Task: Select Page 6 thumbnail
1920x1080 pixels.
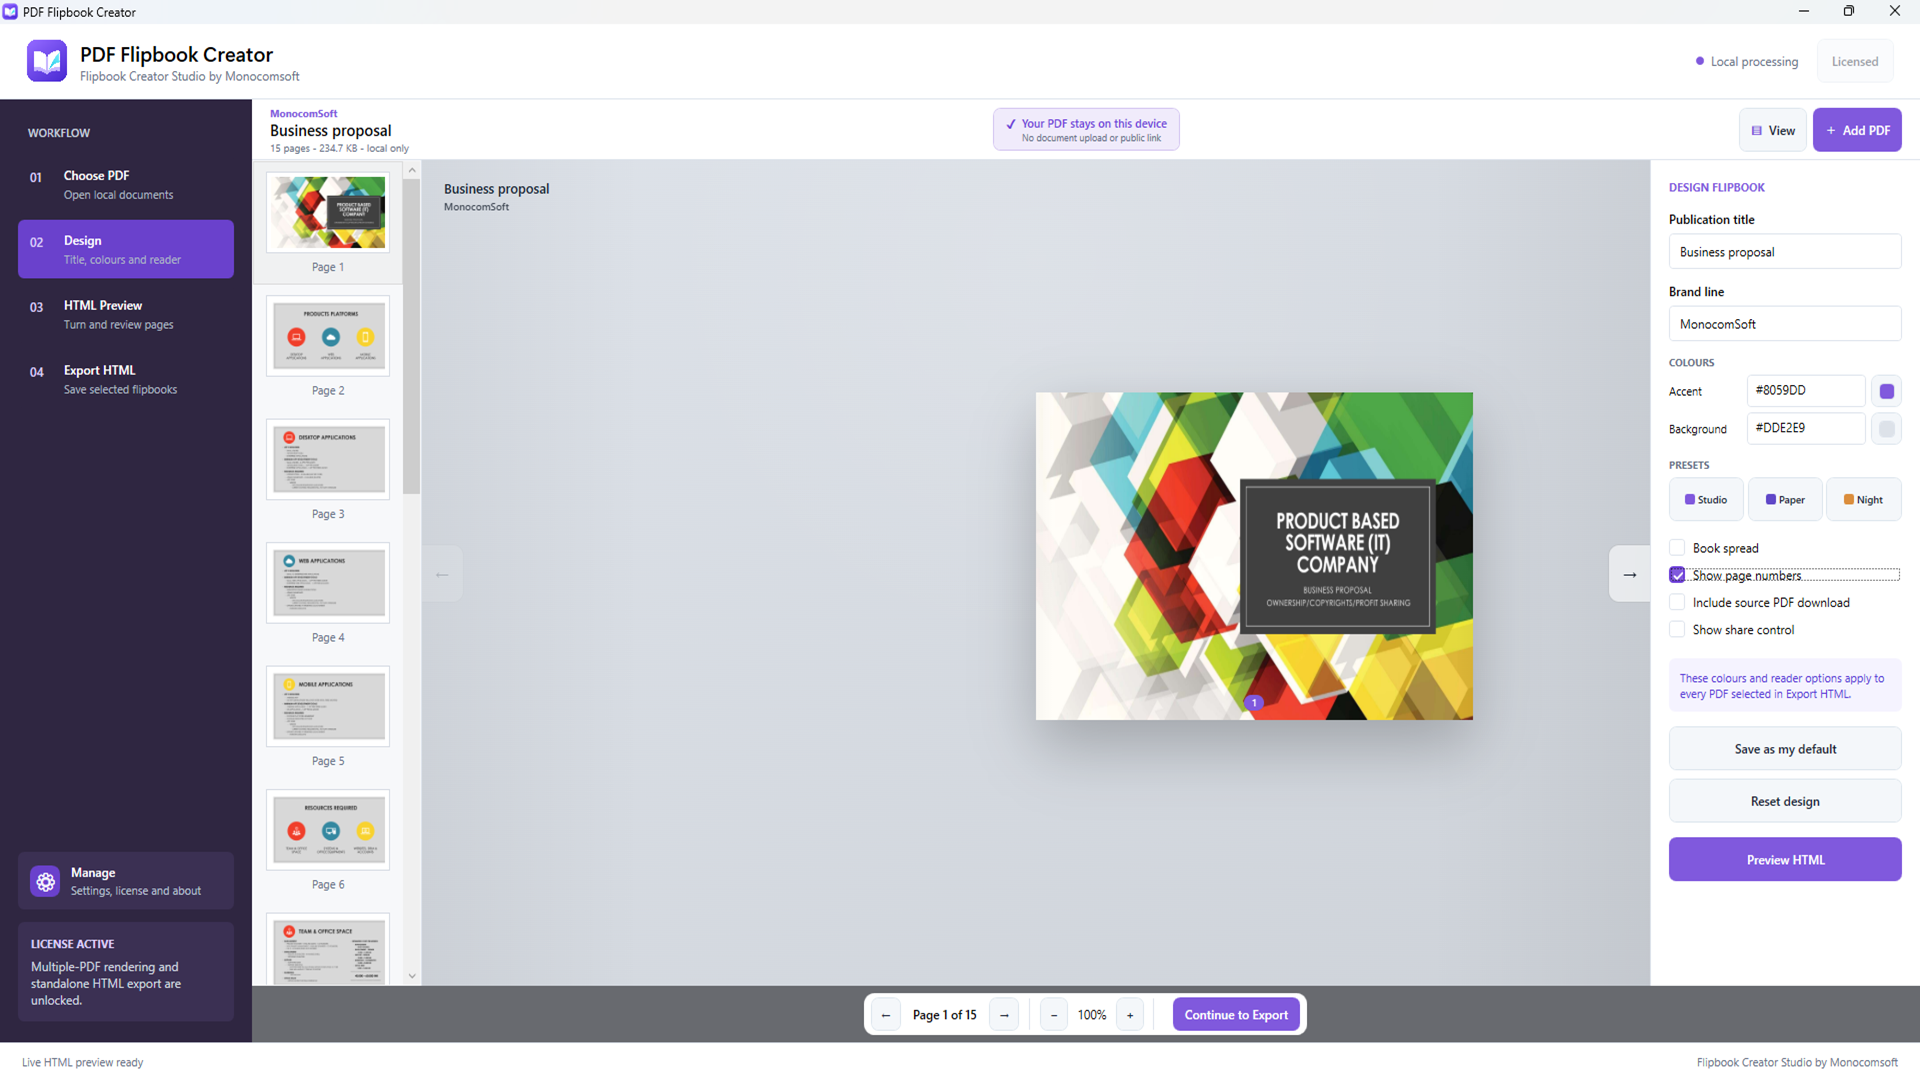Action: tap(328, 830)
